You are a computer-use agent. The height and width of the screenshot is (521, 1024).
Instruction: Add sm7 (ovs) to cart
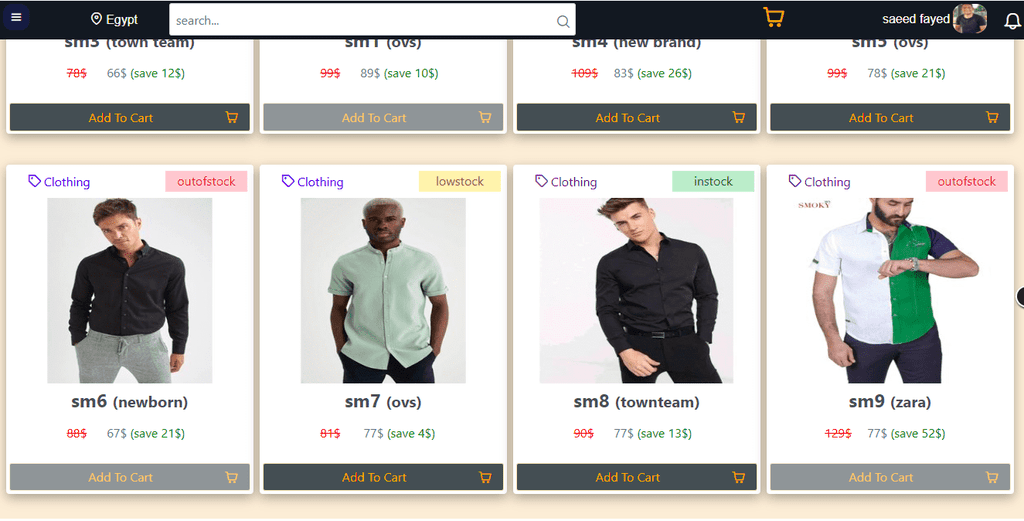click(x=383, y=477)
